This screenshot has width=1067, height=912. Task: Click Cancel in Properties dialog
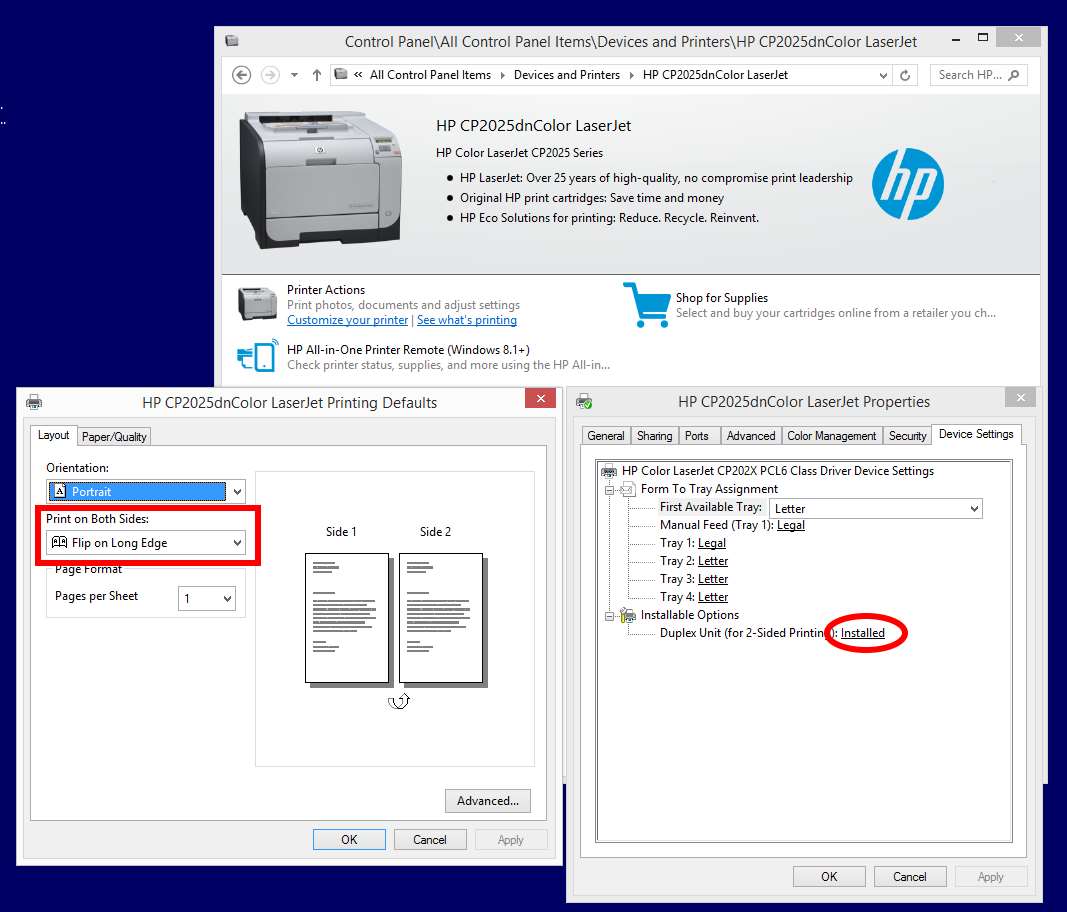(x=910, y=877)
